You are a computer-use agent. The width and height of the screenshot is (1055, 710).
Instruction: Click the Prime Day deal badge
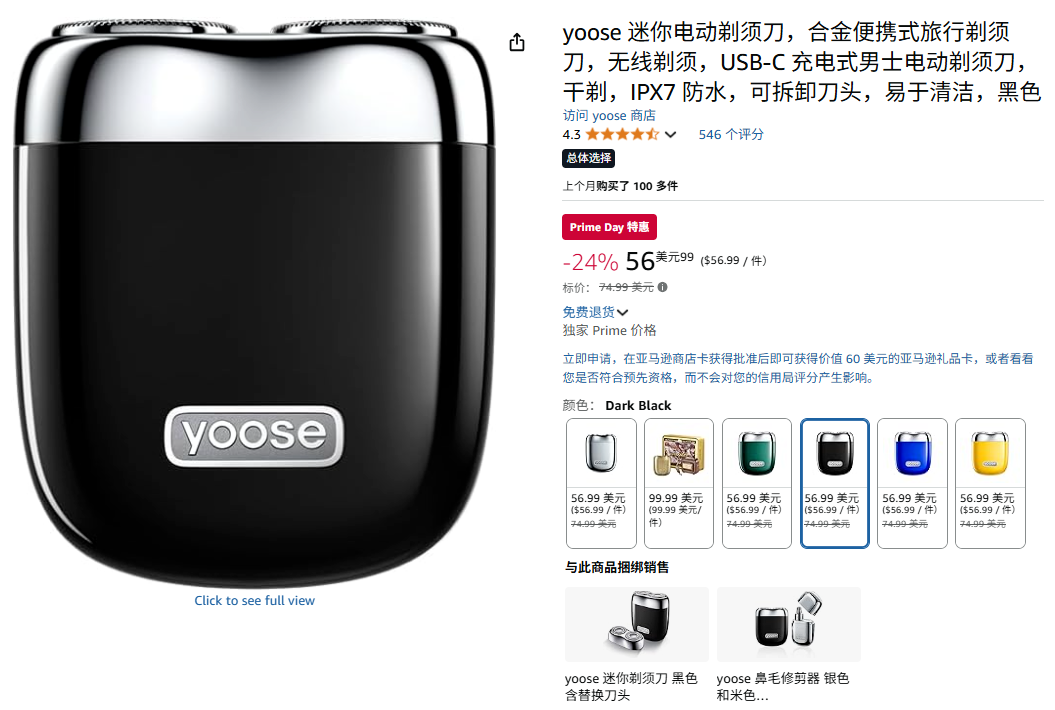tap(610, 227)
